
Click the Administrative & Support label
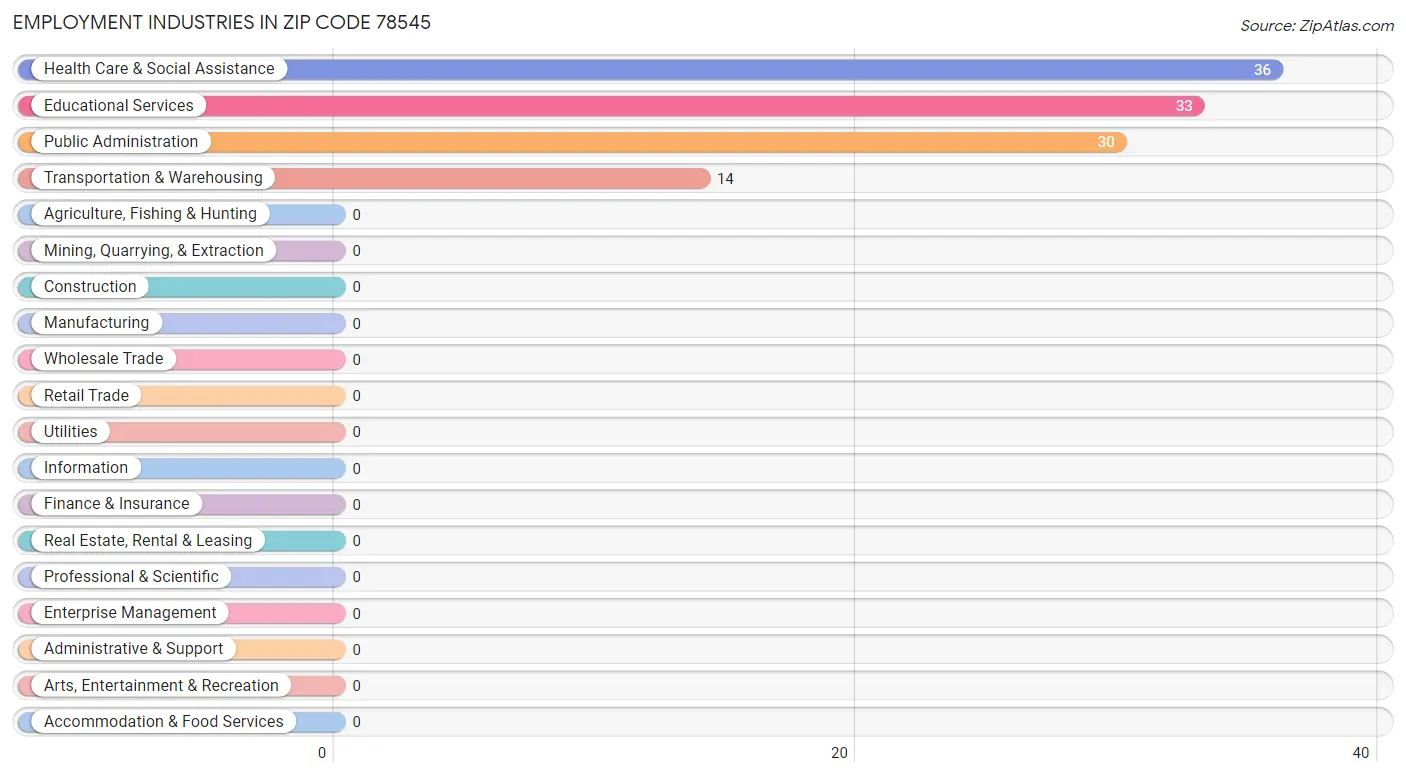click(134, 648)
